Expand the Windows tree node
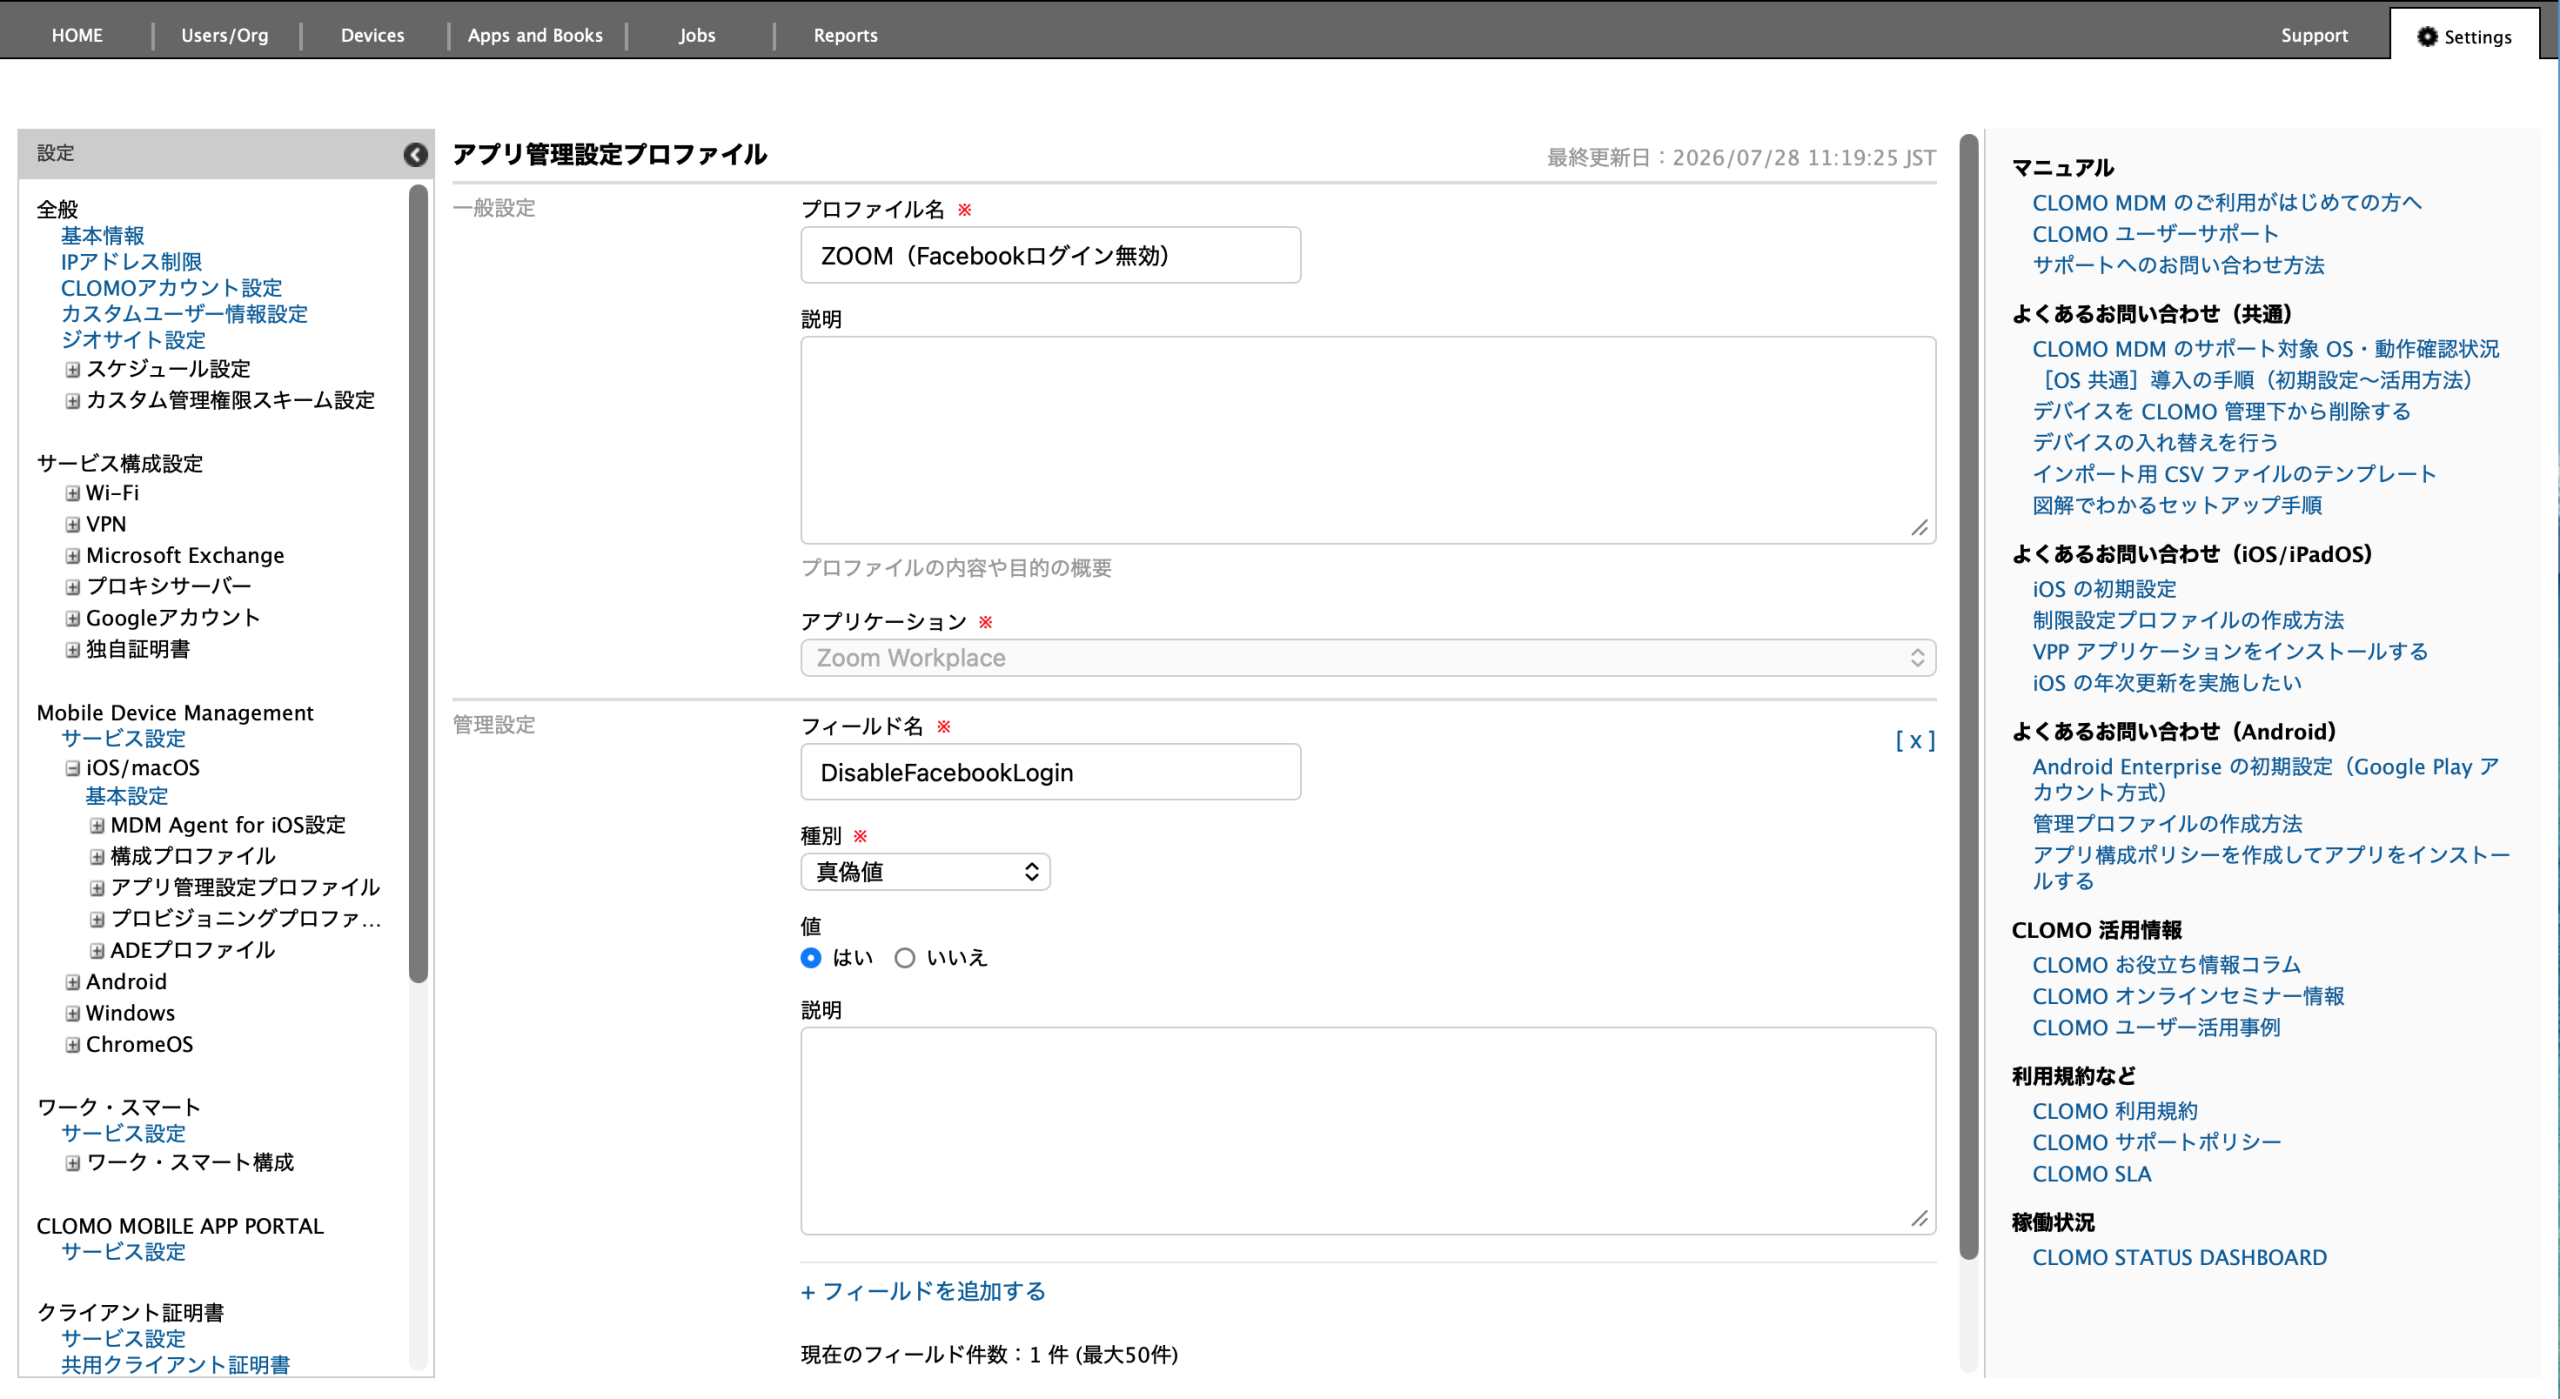 tap(73, 1014)
